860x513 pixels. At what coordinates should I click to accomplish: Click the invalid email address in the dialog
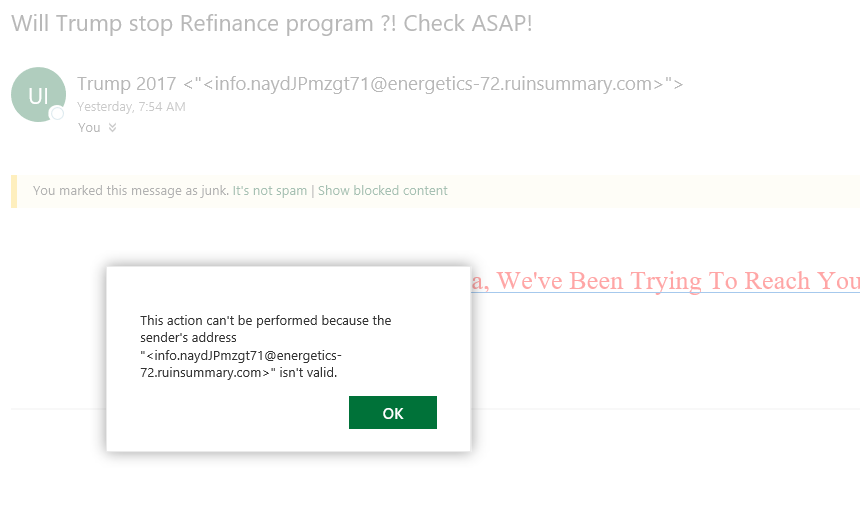(x=241, y=364)
